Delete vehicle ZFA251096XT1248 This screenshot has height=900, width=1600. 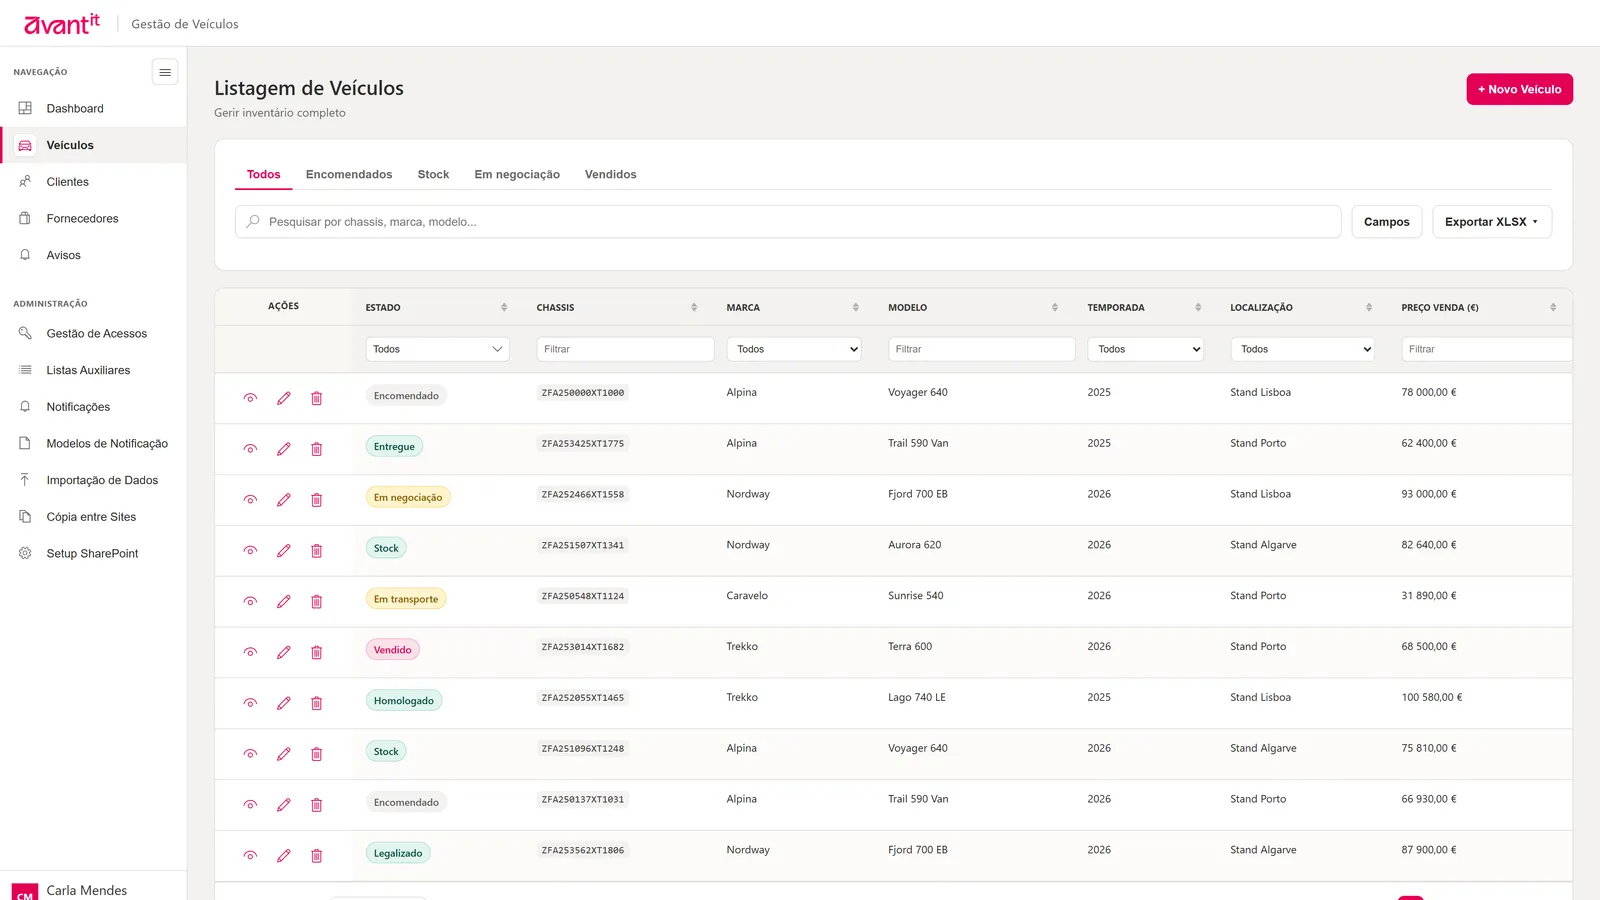coord(316,754)
